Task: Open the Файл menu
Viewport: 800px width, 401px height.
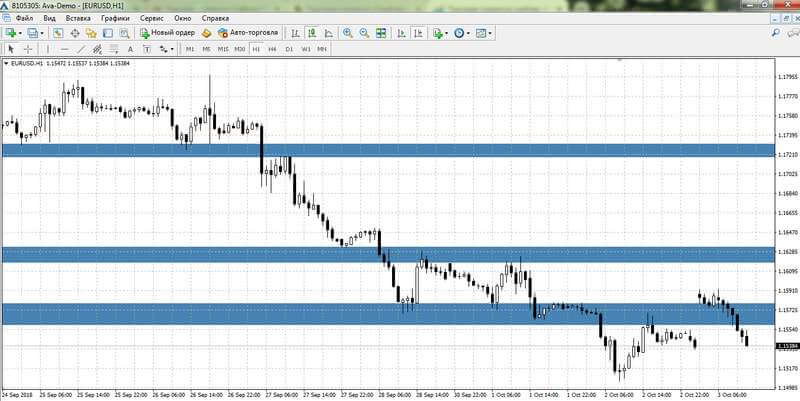Action: [x=24, y=18]
